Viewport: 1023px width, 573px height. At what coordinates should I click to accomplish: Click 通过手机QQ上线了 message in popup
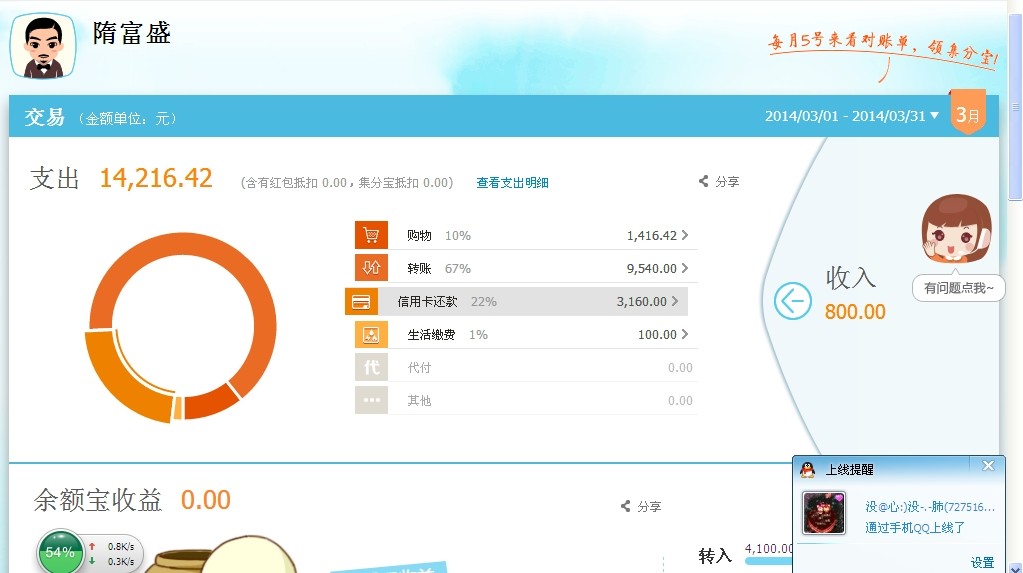915,527
